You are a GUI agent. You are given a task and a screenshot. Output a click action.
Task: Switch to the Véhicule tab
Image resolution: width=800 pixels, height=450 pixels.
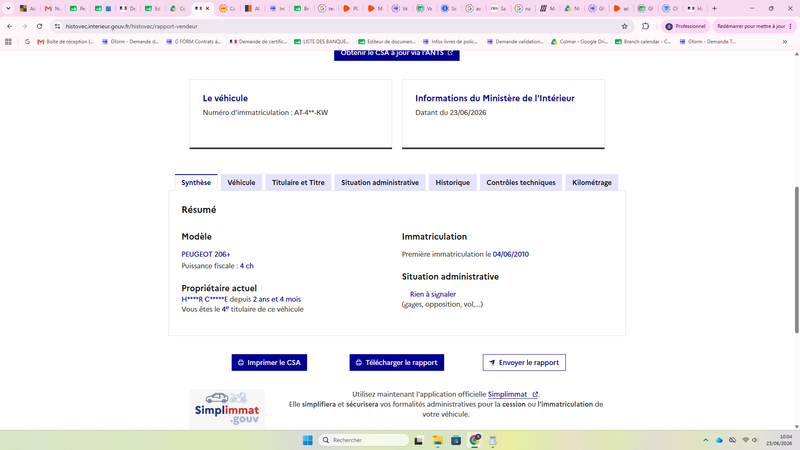[241, 183]
